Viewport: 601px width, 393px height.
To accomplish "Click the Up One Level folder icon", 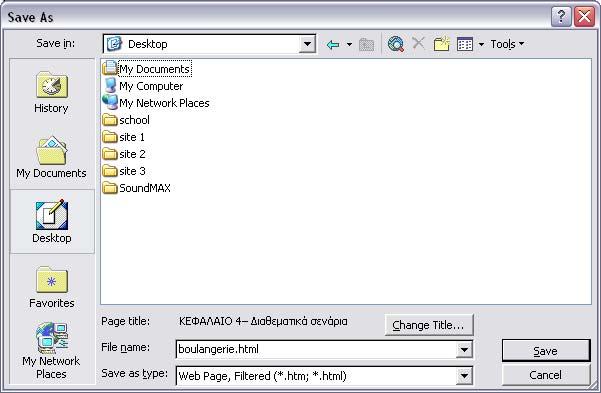I will pyautogui.click(x=366, y=44).
